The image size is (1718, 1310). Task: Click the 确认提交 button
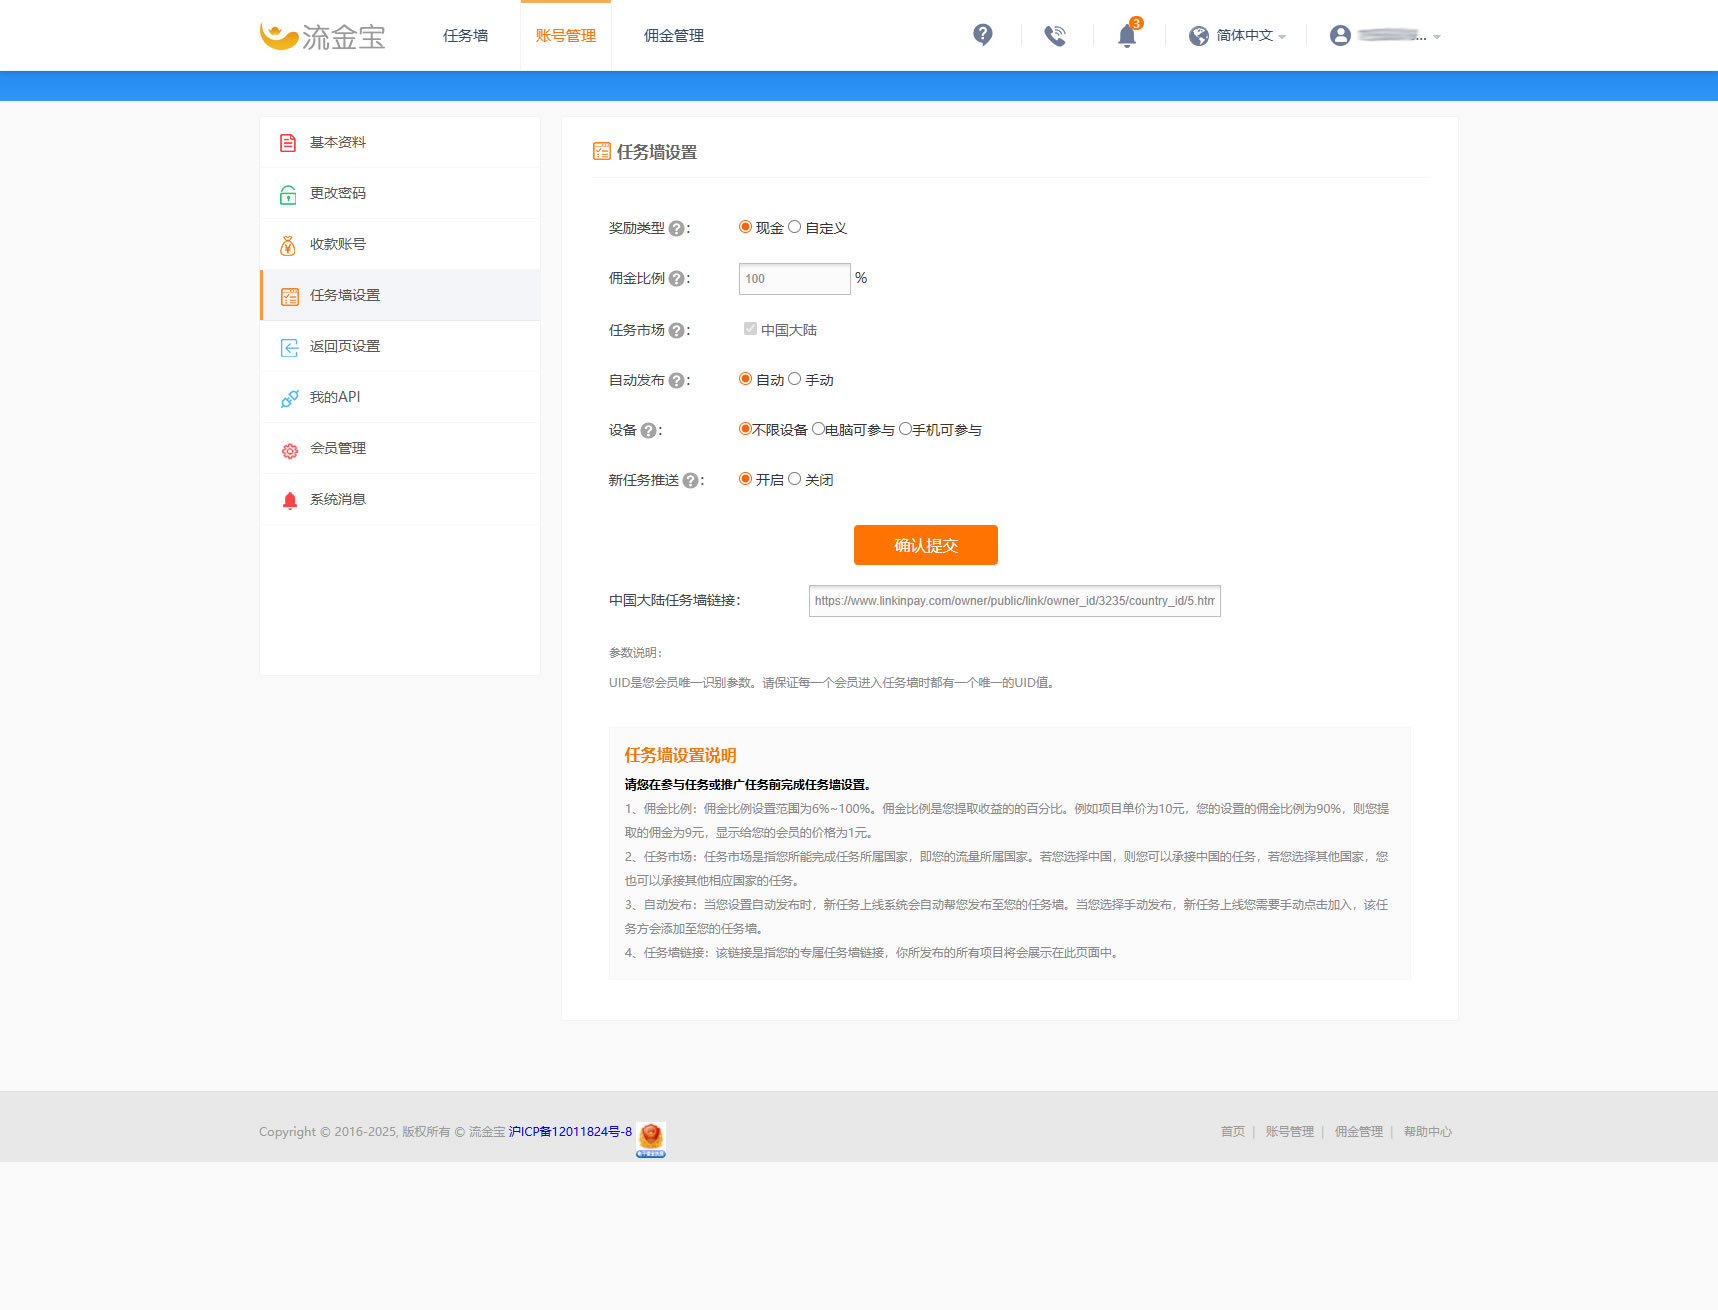click(x=925, y=545)
